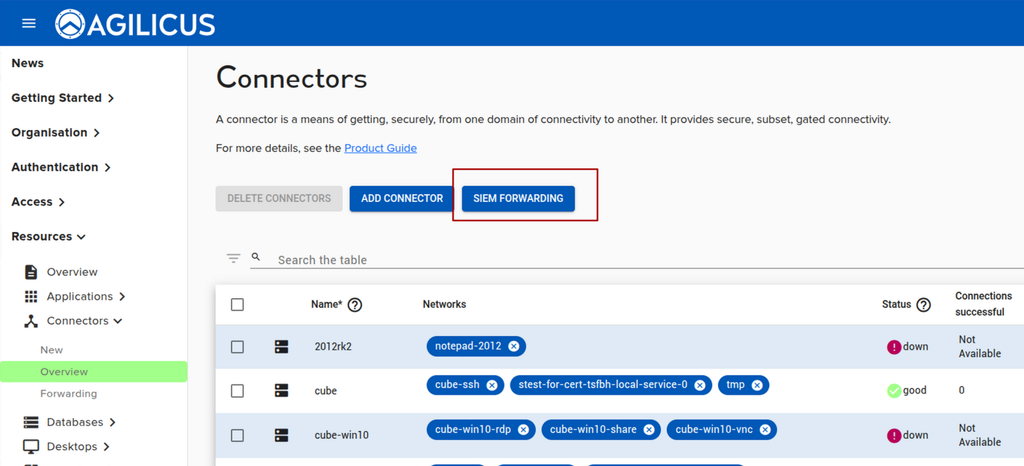This screenshot has width=1024, height=466.
Task: Click the down status icon for cube-win10
Action: (x=894, y=435)
